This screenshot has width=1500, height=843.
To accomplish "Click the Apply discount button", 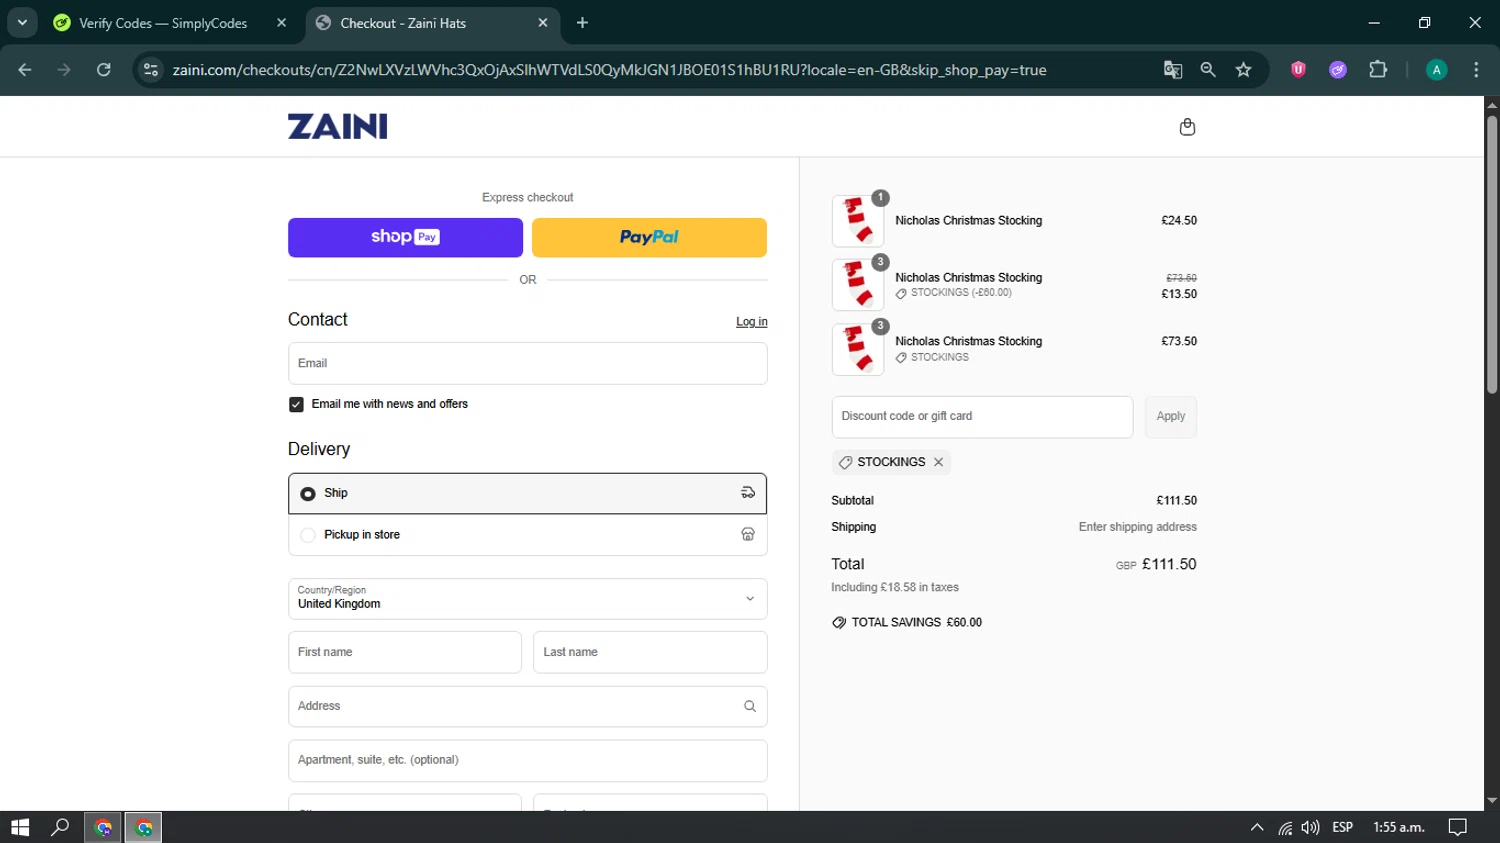I will click(x=1171, y=417).
